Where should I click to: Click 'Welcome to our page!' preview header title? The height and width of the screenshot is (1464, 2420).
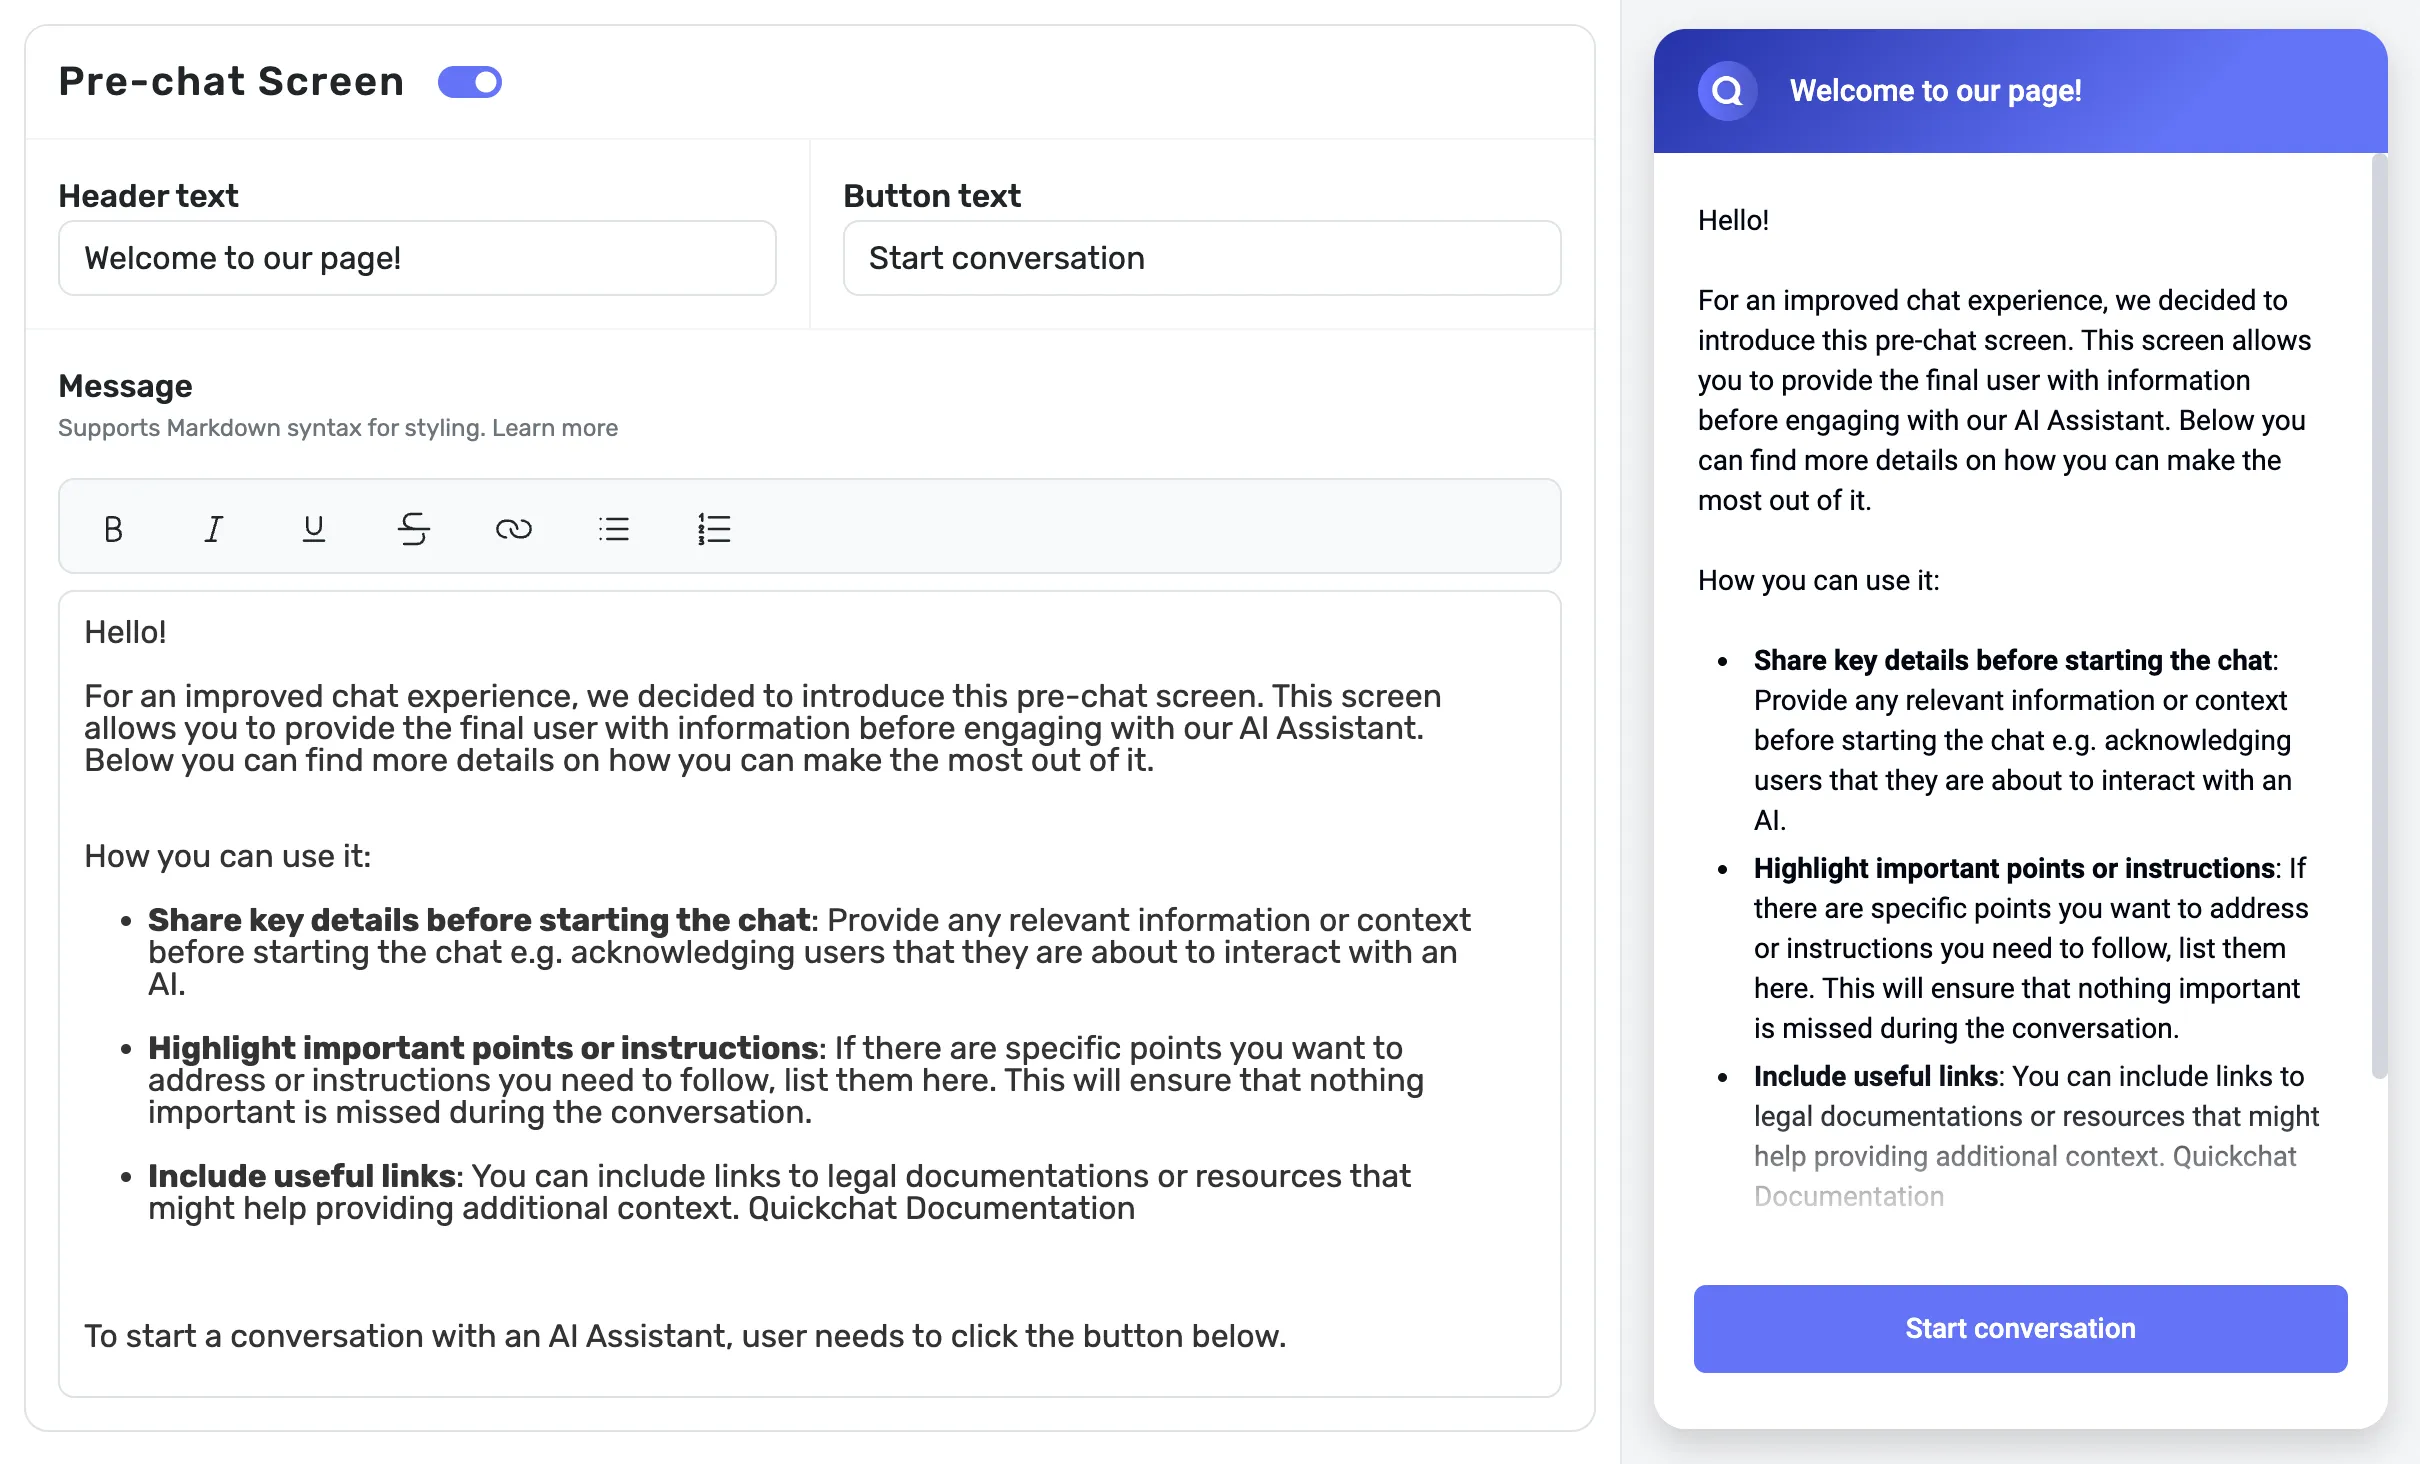pyautogui.click(x=1935, y=91)
